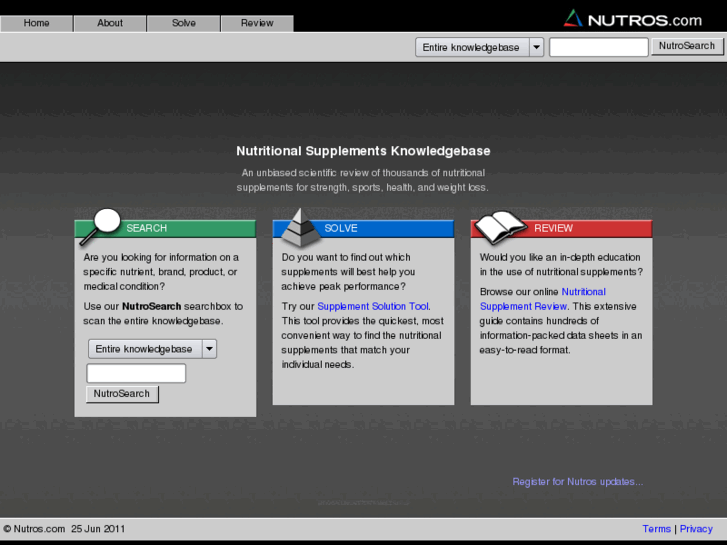Expand Search card Entire knowledgebase dropdown
Viewport: 727px width, 545px height.
[152, 349]
